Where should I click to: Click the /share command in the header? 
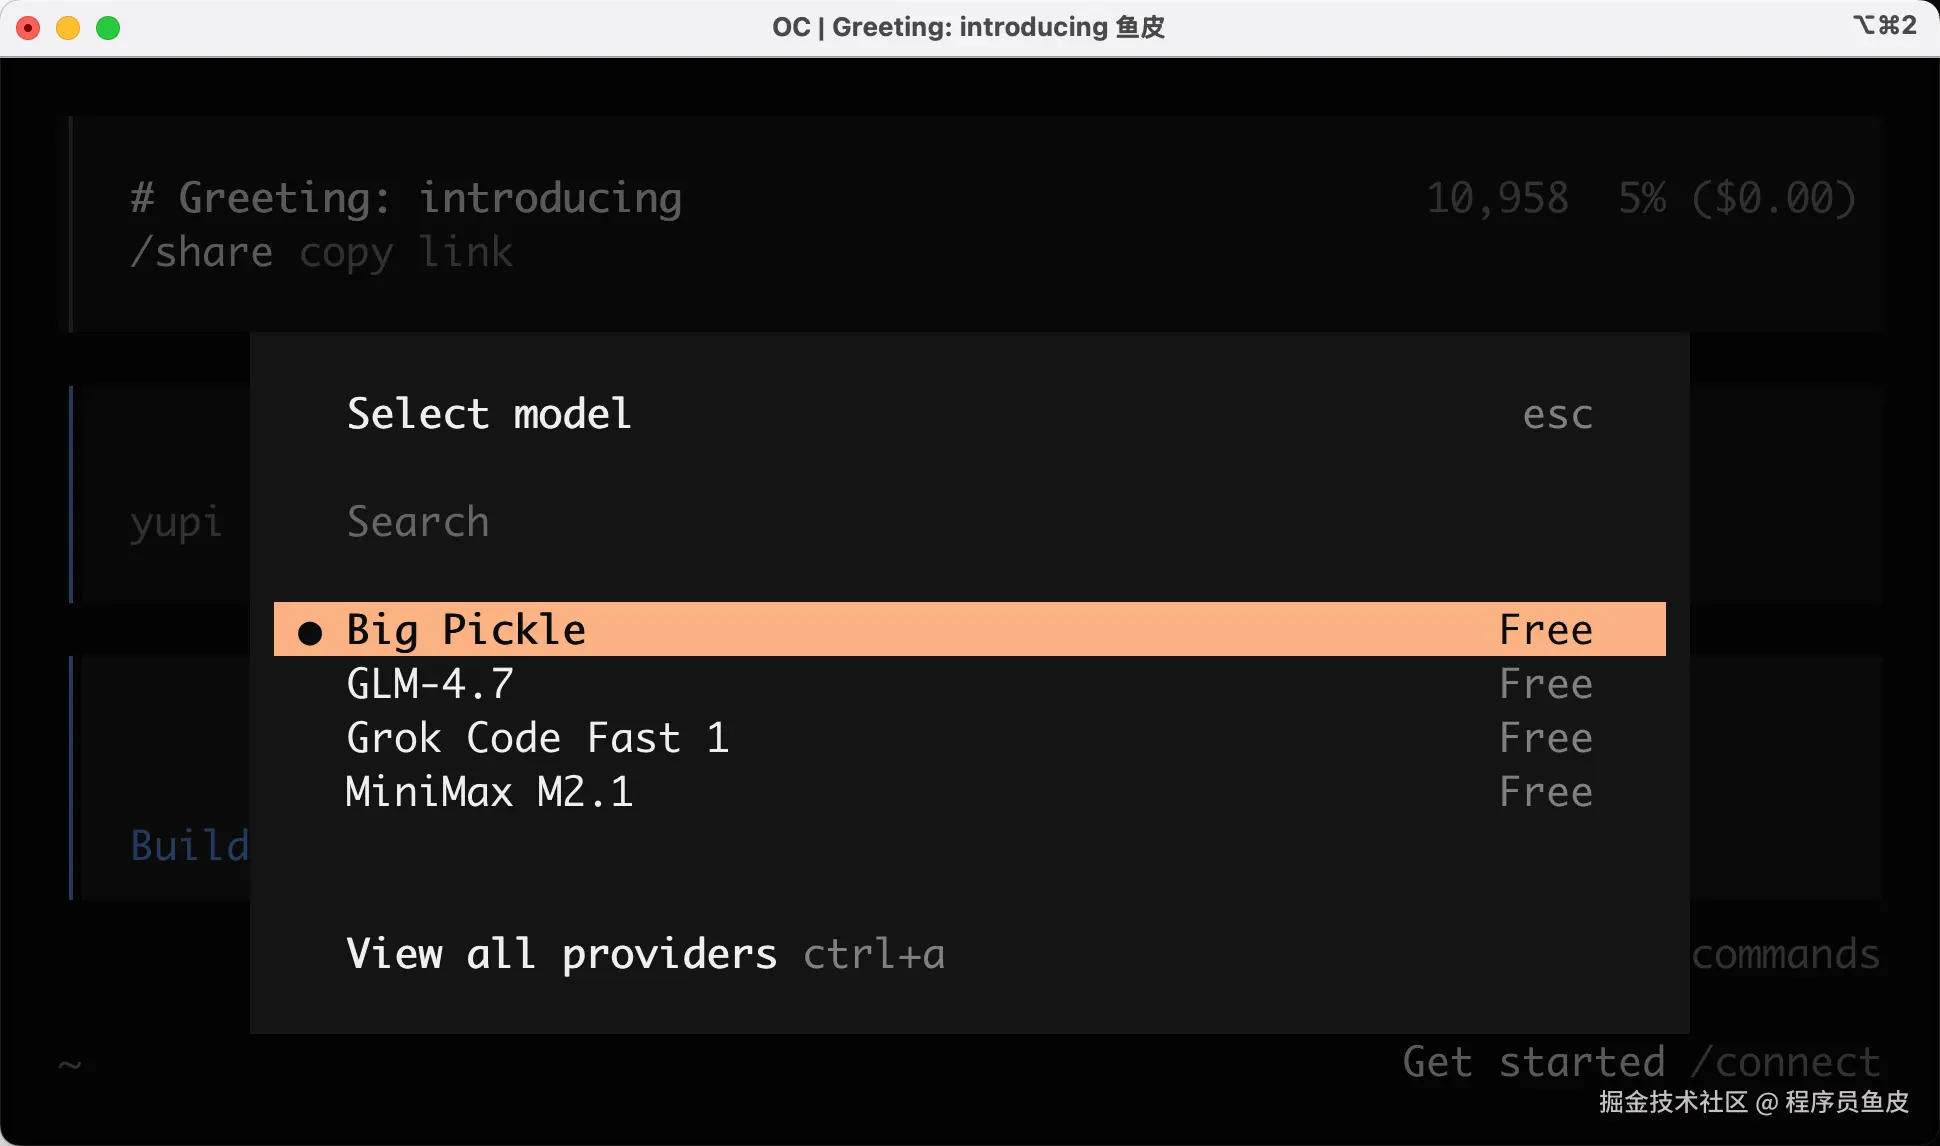[x=202, y=253]
